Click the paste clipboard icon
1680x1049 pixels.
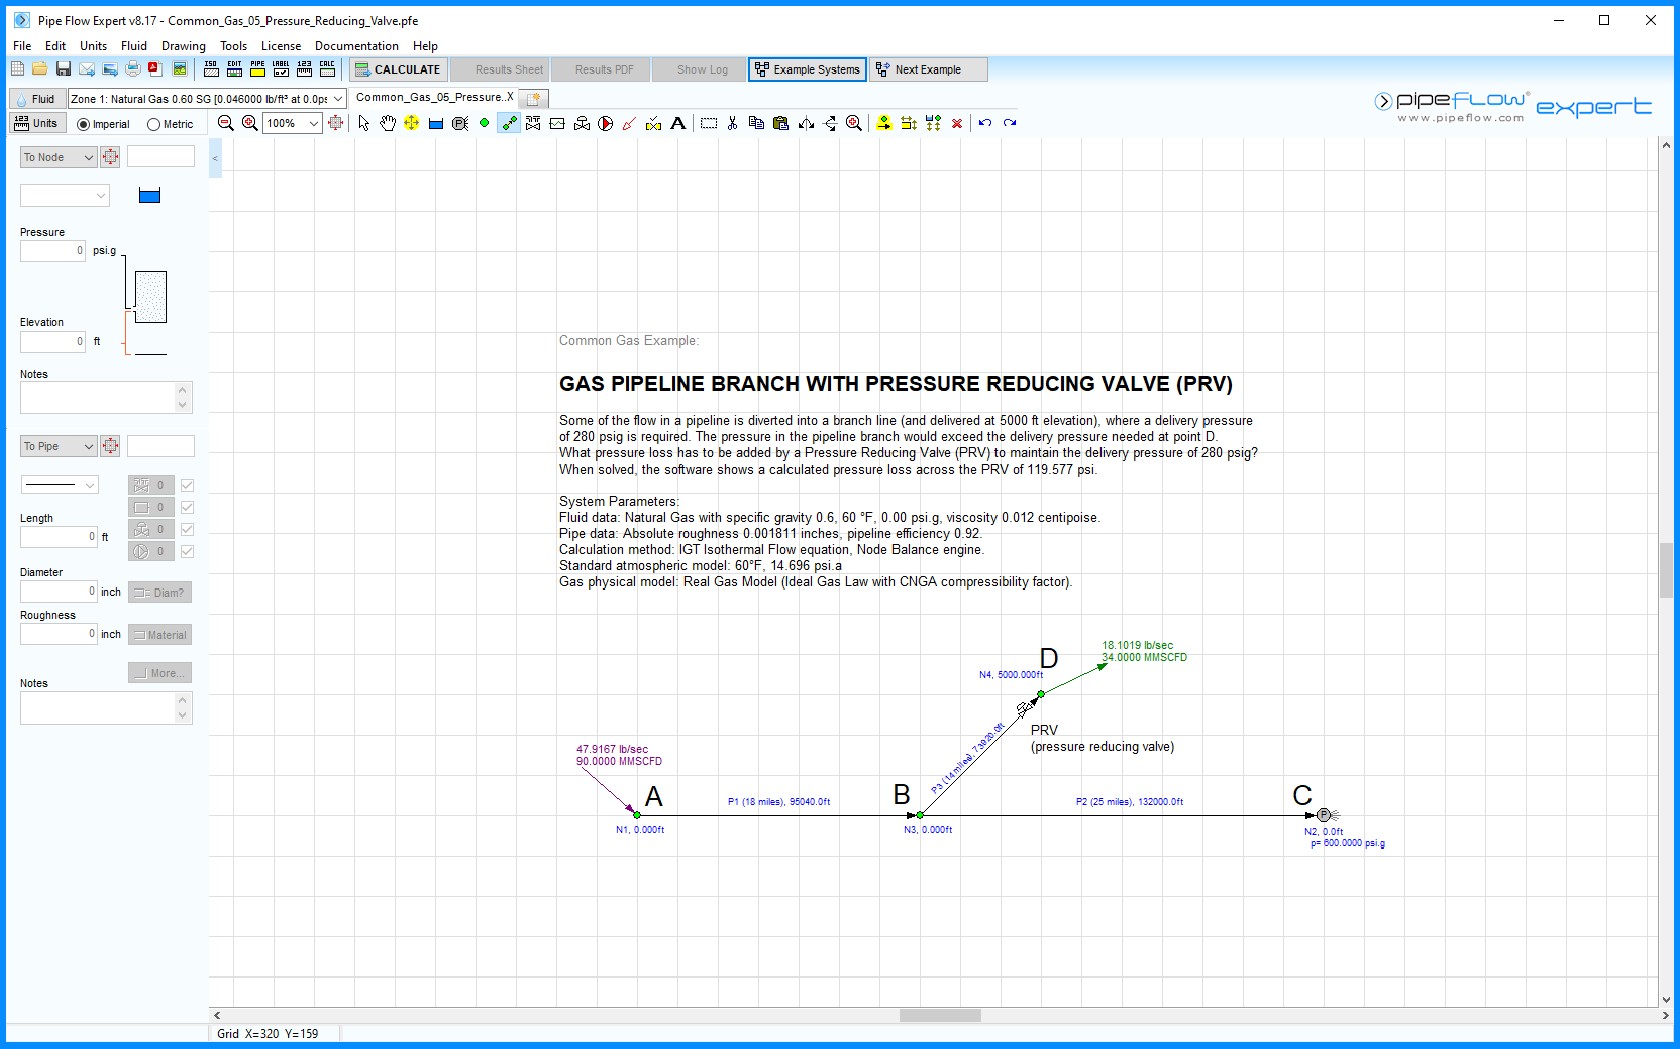point(781,123)
